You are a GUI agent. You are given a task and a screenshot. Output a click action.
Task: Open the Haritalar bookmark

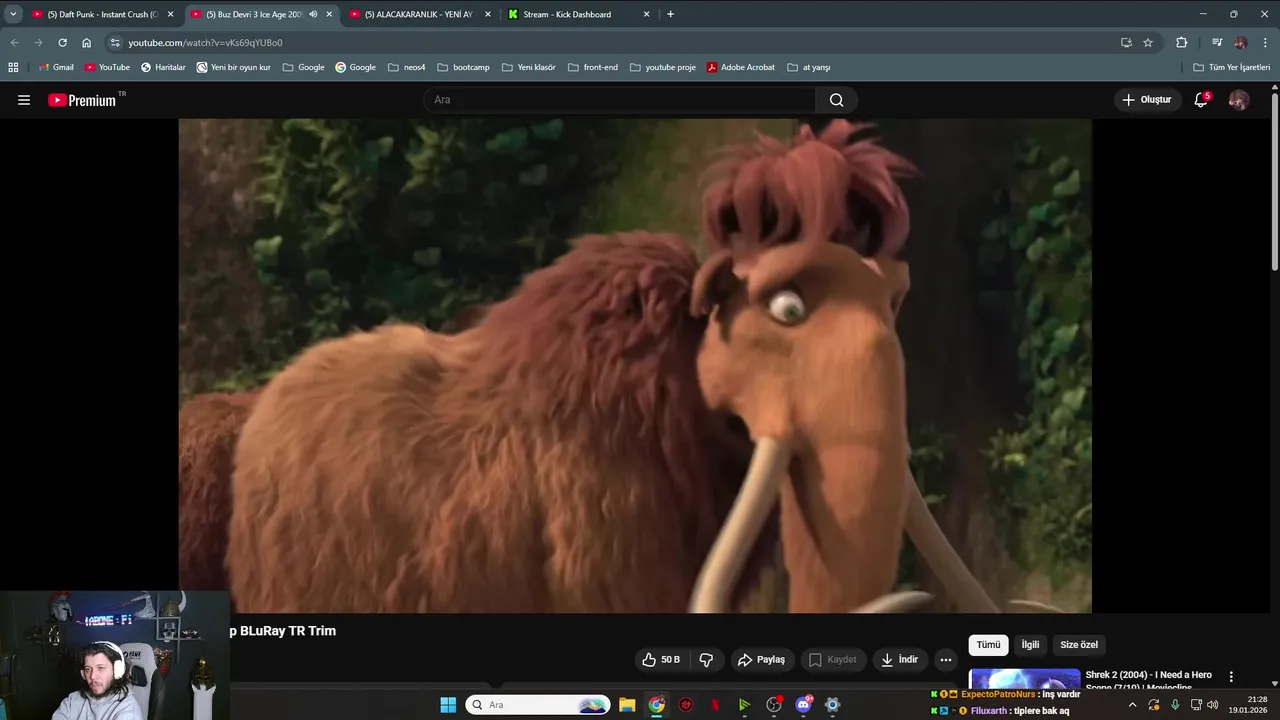tap(163, 67)
